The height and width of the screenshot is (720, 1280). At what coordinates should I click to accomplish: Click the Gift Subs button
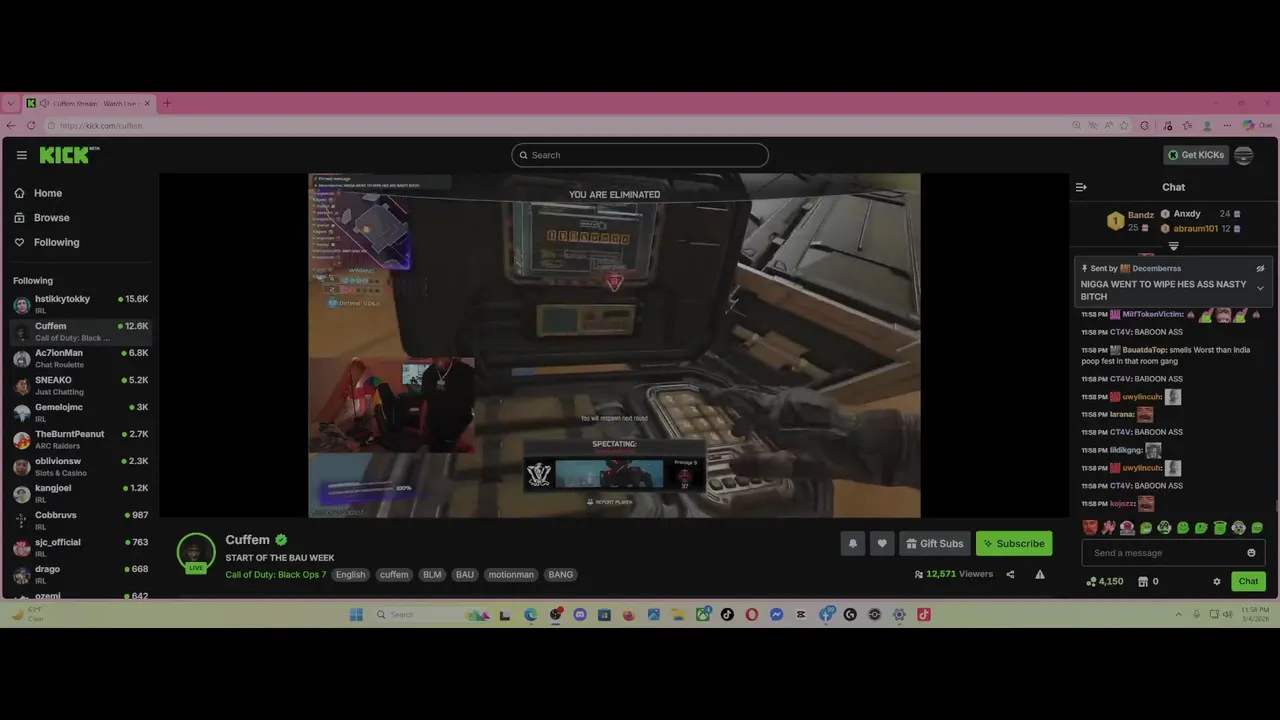coord(935,543)
